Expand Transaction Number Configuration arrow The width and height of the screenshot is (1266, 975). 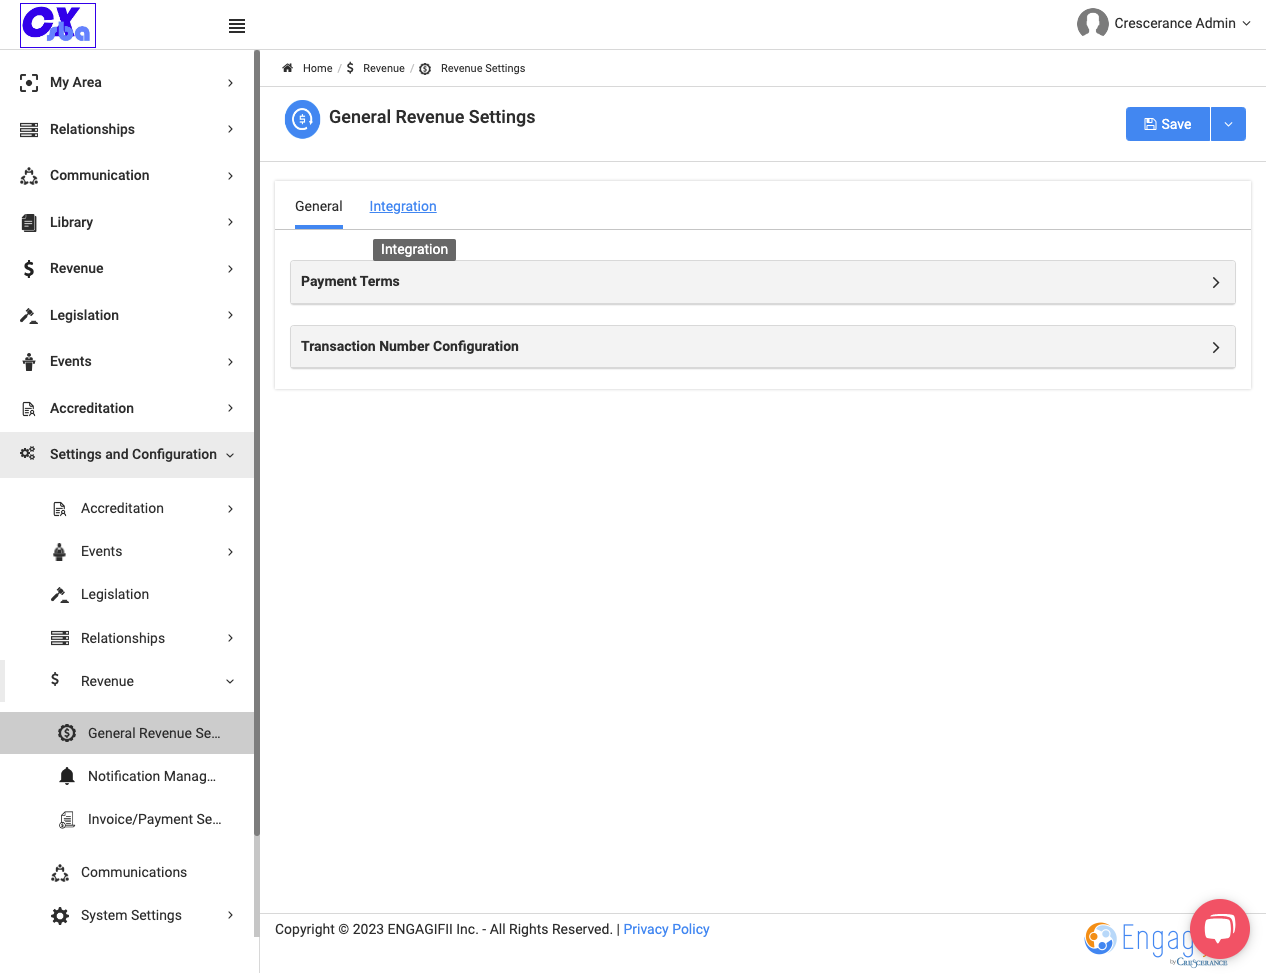[x=1216, y=348]
